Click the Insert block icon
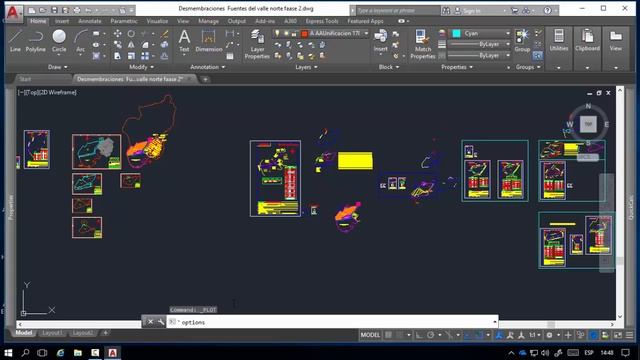Image resolution: width=640 pixels, height=360 pixels. point(380,41)
